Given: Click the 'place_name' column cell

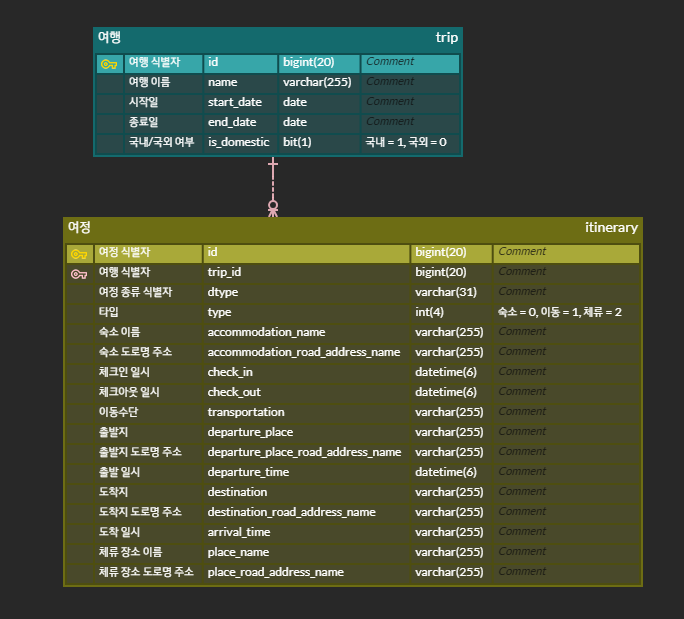Looking at the screenshot, I should pos(307,553).
